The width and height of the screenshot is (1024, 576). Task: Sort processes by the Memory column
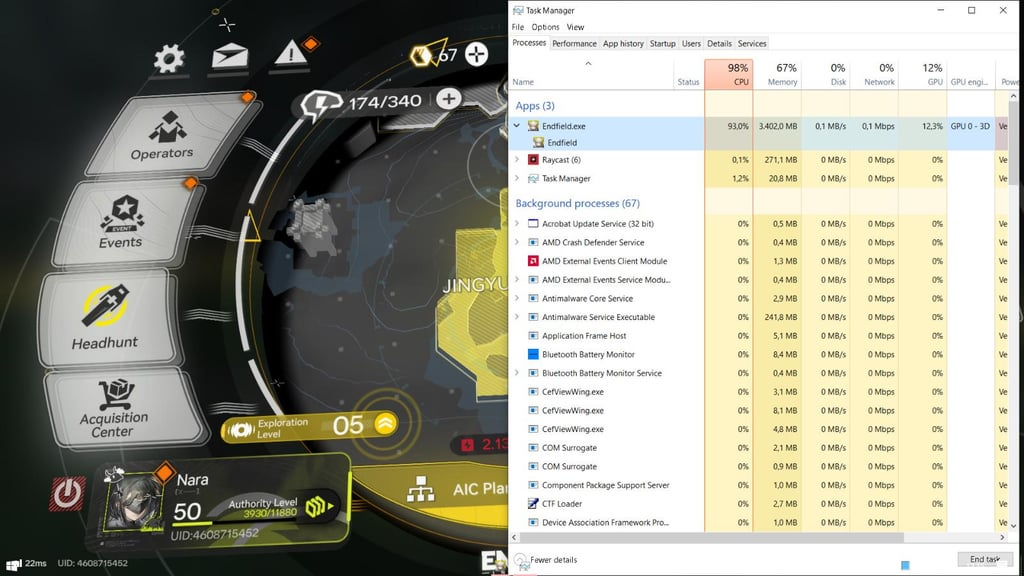point(777,74)
